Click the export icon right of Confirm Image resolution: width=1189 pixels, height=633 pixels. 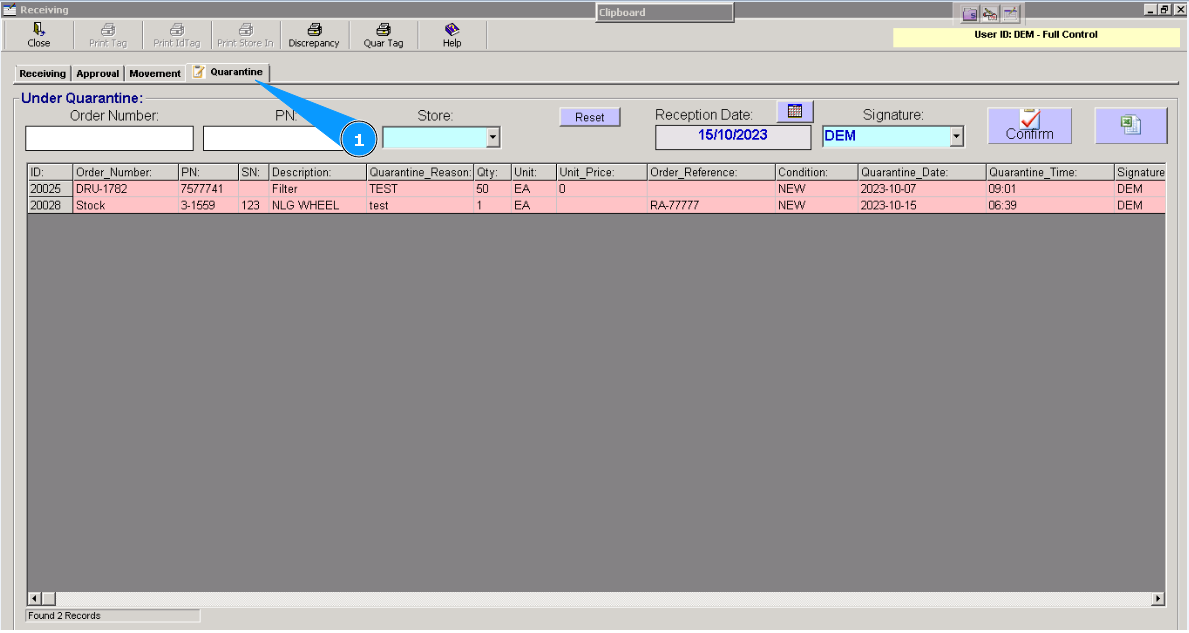pos(1131,125)
